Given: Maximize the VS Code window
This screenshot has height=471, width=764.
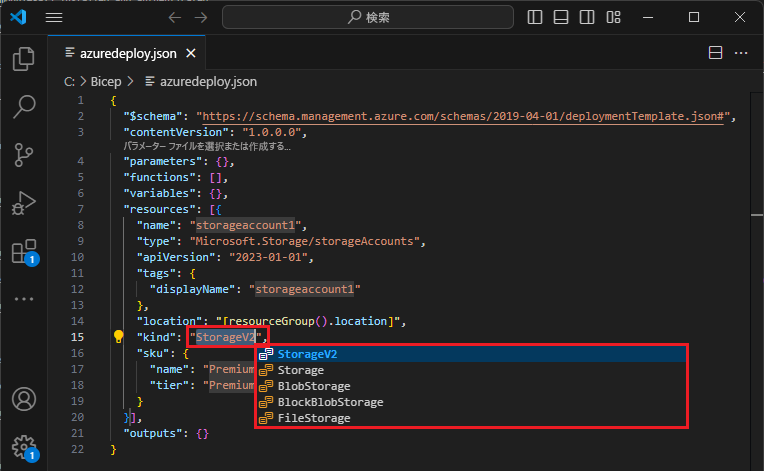Looking at the screenshot, I should [x=694, y=18].
